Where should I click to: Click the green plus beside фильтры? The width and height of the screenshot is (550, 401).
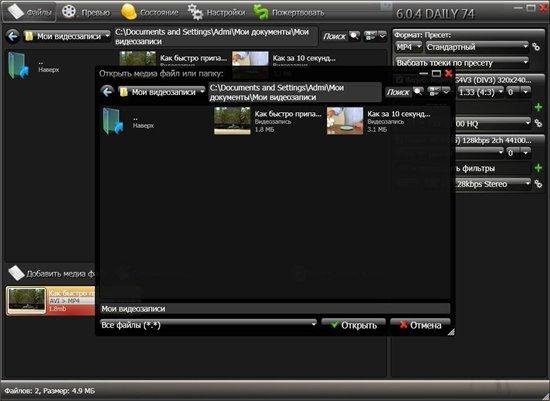538,168
